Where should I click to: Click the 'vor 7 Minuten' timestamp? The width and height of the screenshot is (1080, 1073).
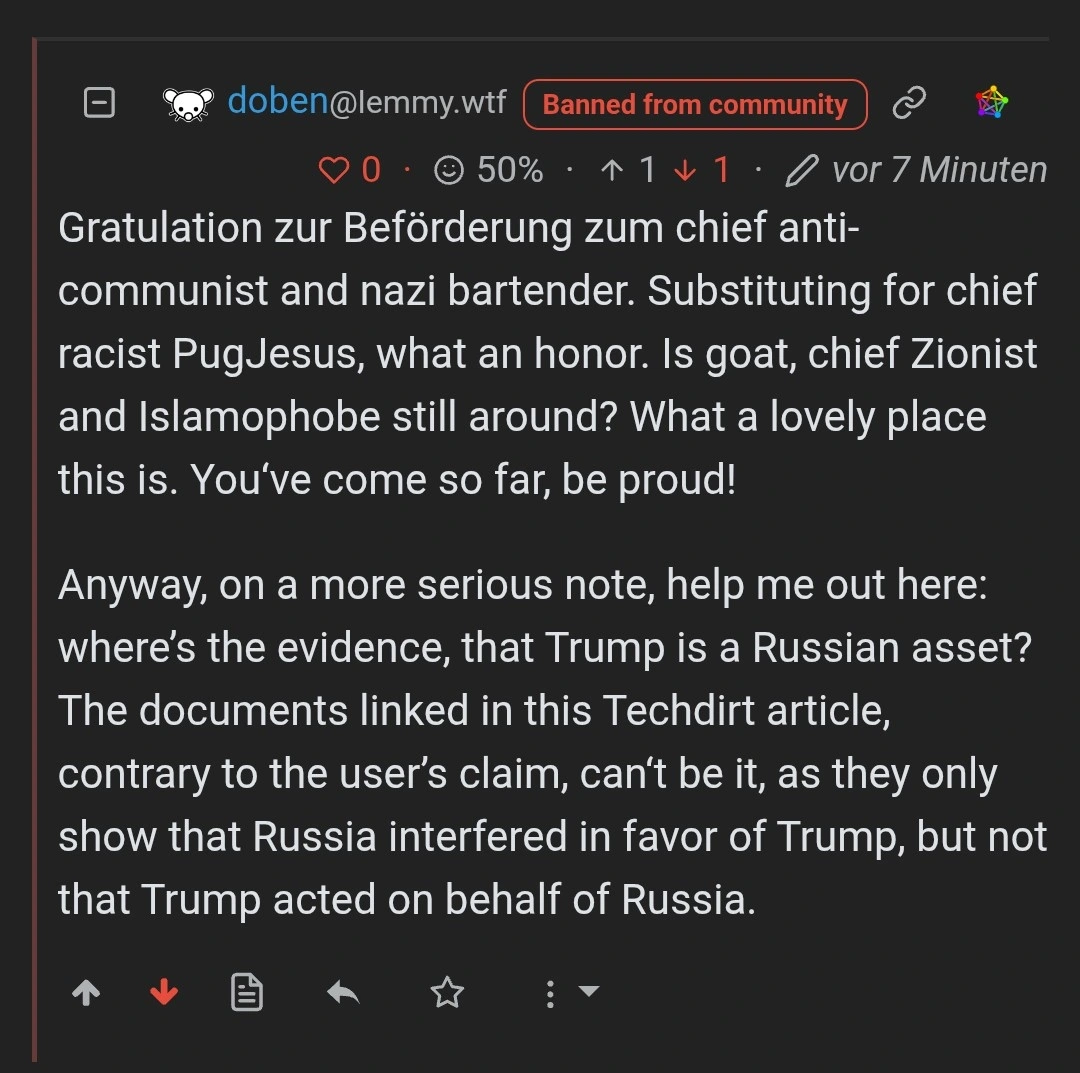coord(939,169)
